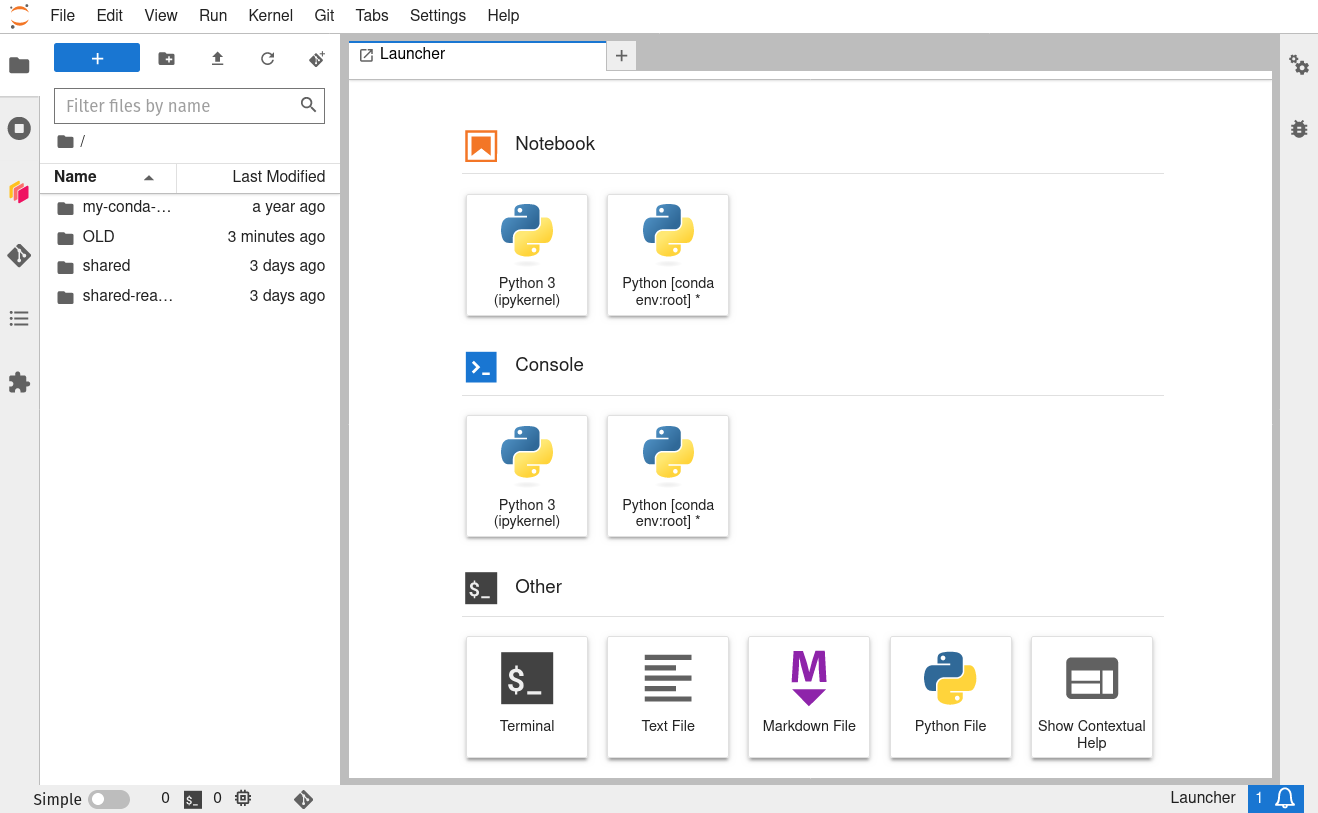This screenshot has height=813, width=1318.
Task: Open the Property Inspector on right sidebar
Action: coord(1299,65)
